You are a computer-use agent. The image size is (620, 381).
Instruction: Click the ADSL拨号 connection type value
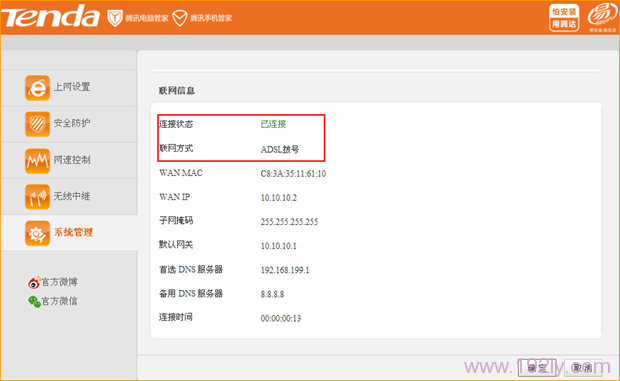pyautogui.click(x=280, y=149)
